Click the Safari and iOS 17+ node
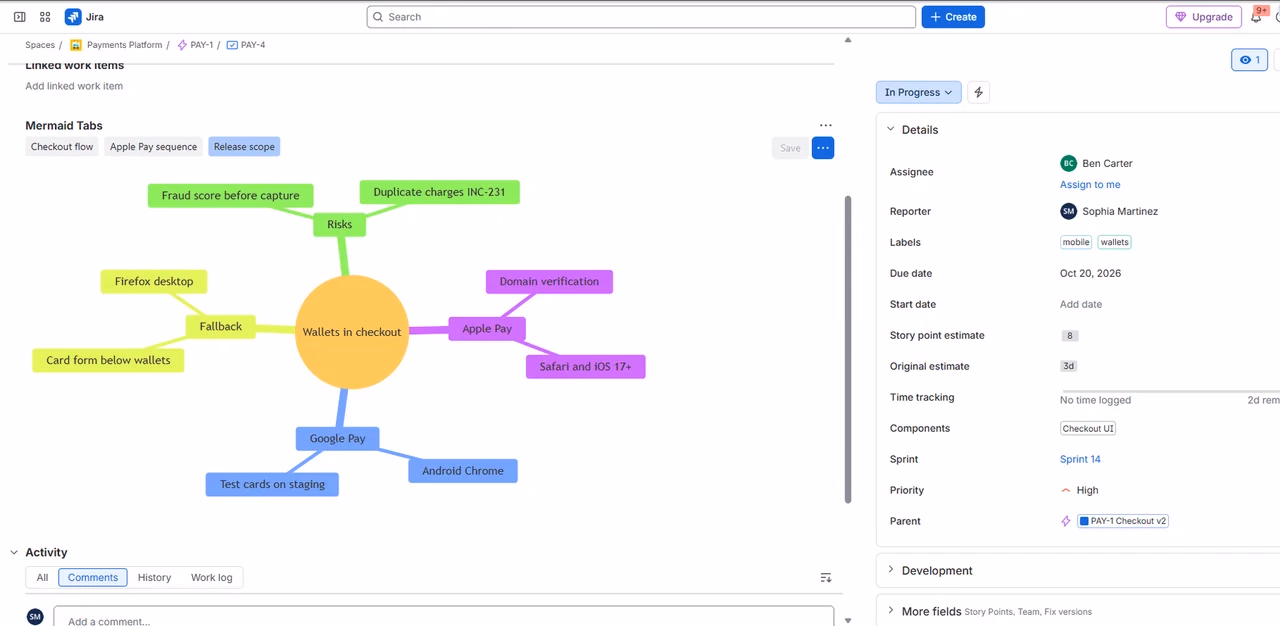 tap(586, 366)
